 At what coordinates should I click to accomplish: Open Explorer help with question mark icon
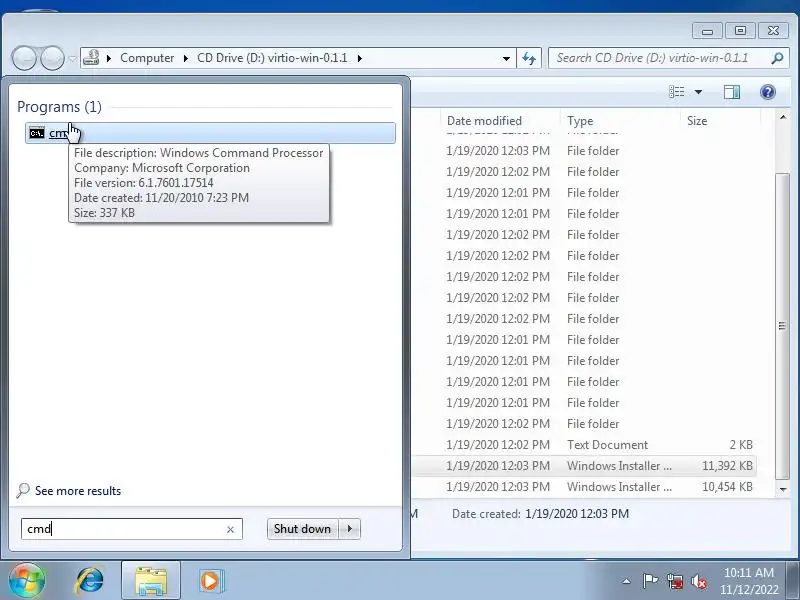[767, 92]
